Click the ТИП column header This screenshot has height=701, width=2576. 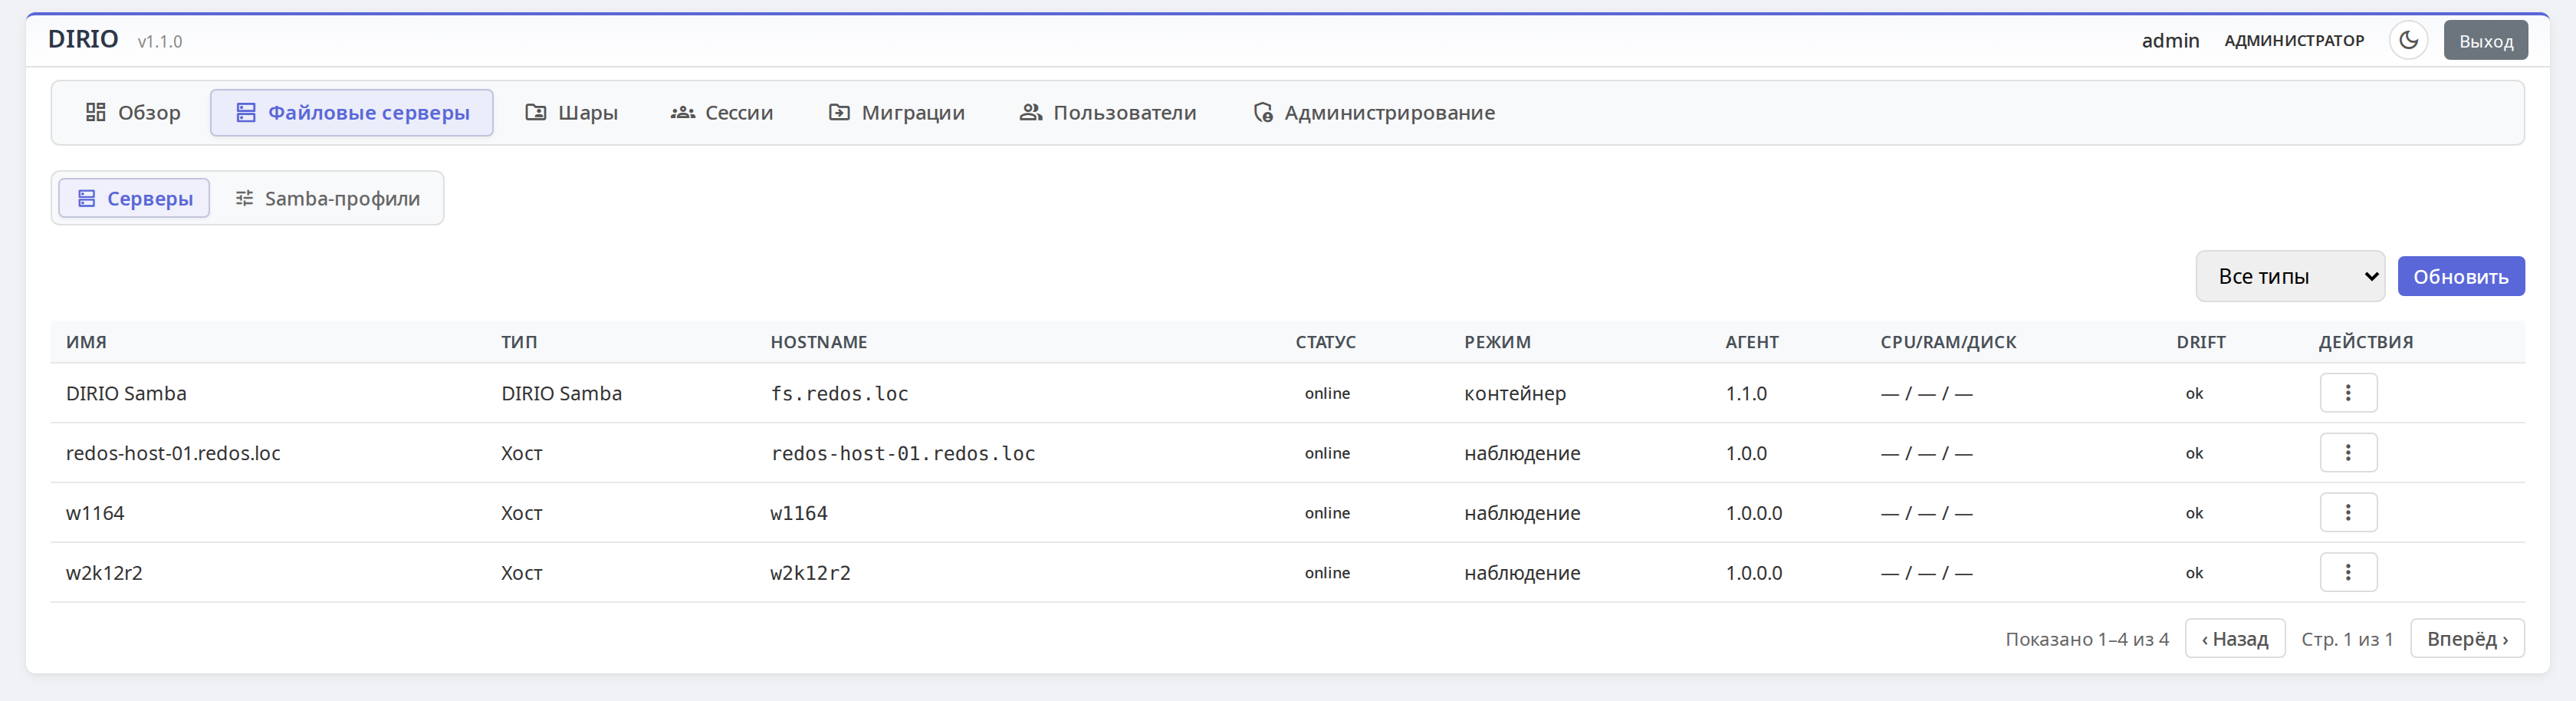coord(519,342)
